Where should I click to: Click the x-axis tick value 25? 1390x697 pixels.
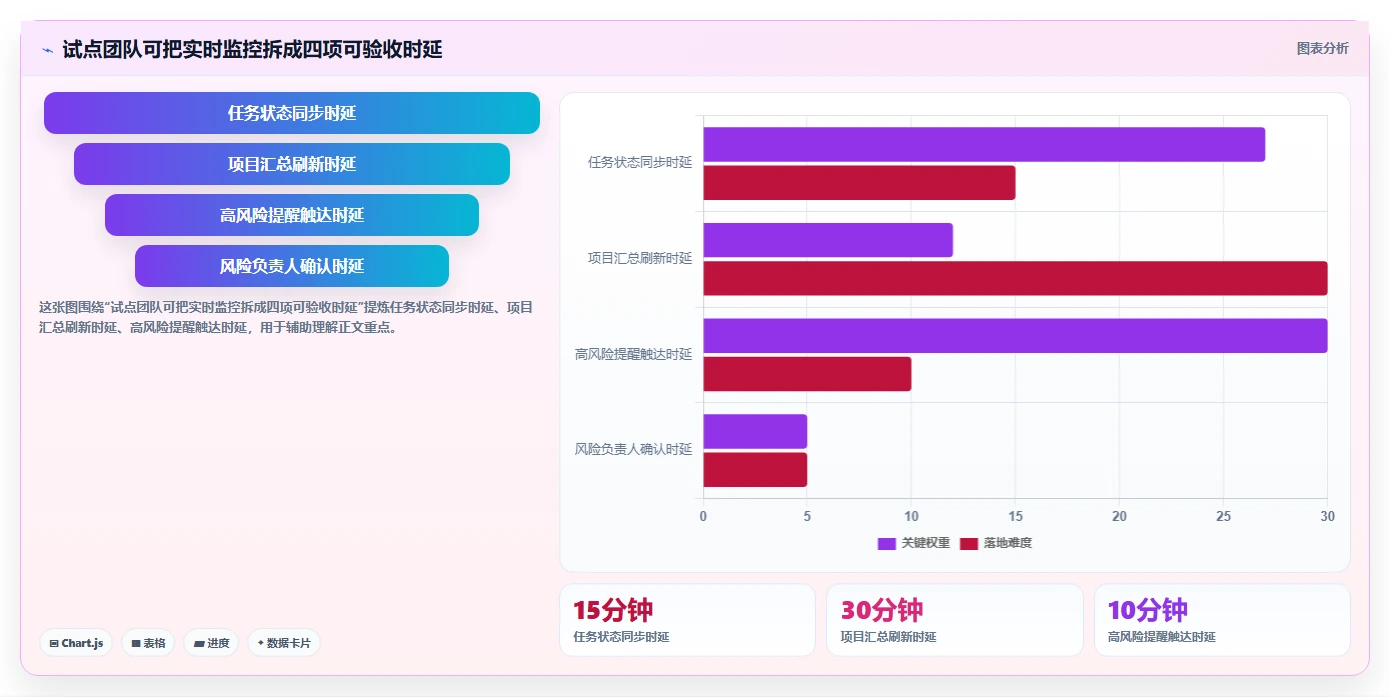(x=1223, y=516)
